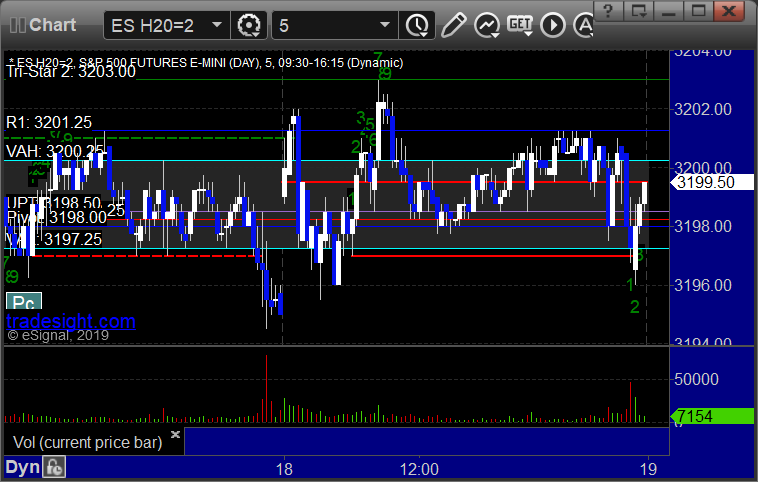Start bar replay with play icon
758x482 pixels.
coord(553,25)
